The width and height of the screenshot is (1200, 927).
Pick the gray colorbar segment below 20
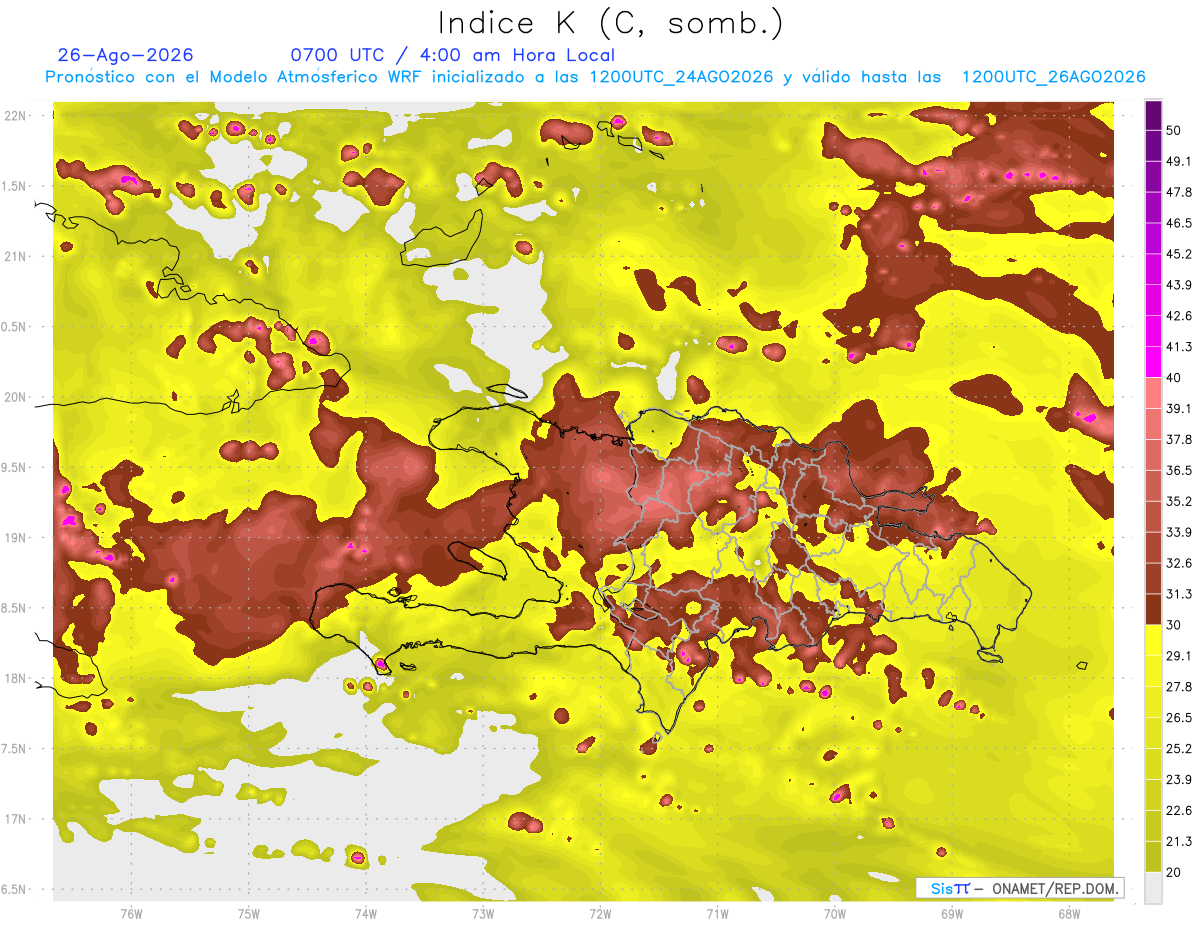tap(1153, 888)
